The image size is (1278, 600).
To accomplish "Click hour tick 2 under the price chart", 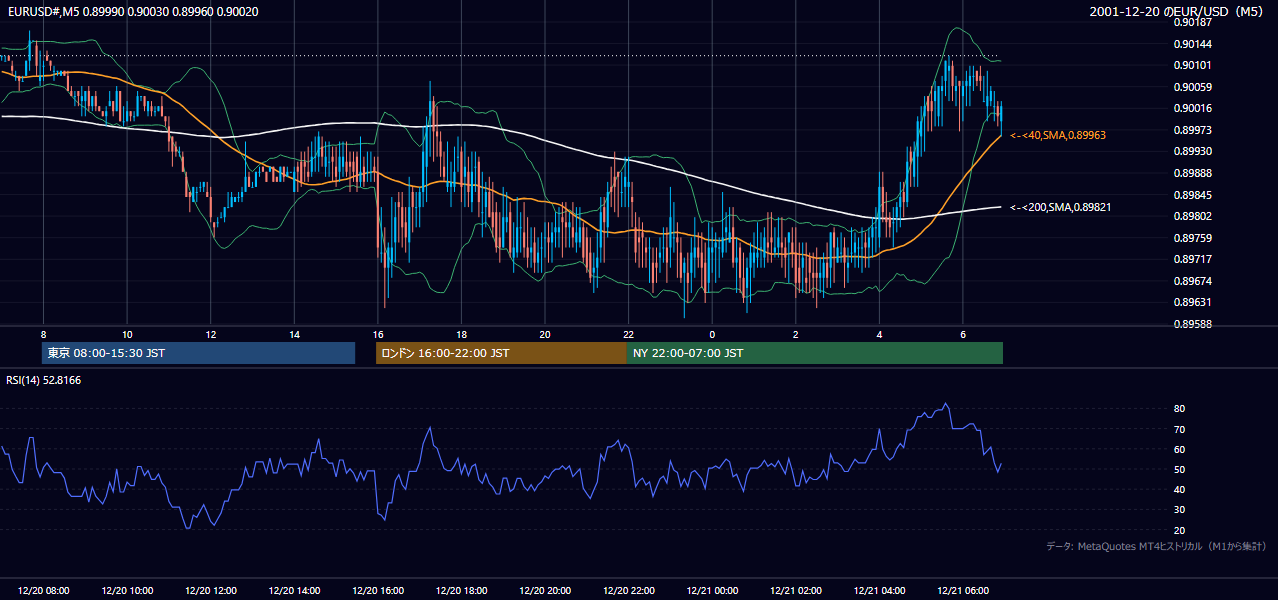I will coord(796,334).
